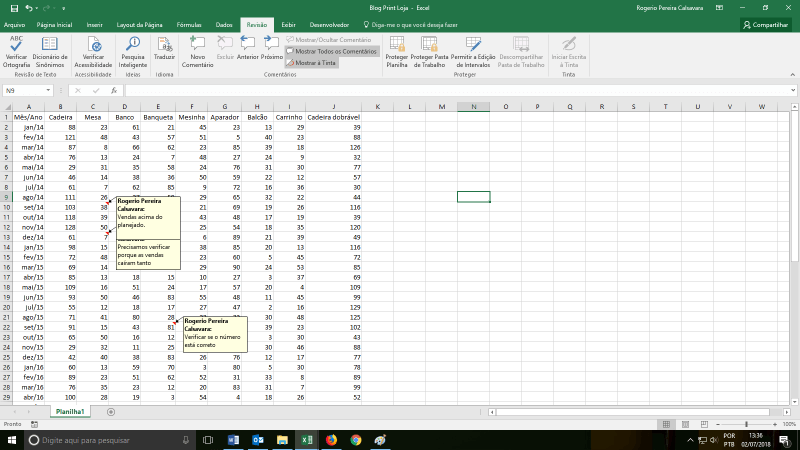
Task: Toggle Mostrar Todos os Comentários
Action: [331, 50]
